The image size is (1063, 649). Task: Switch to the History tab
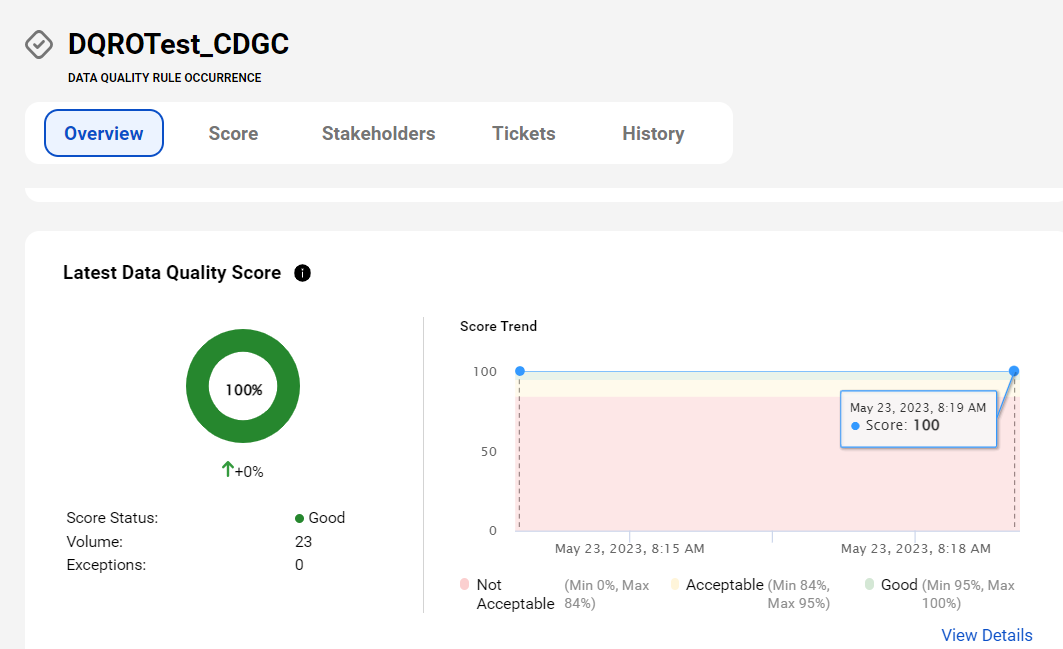(x=653, y=134)
